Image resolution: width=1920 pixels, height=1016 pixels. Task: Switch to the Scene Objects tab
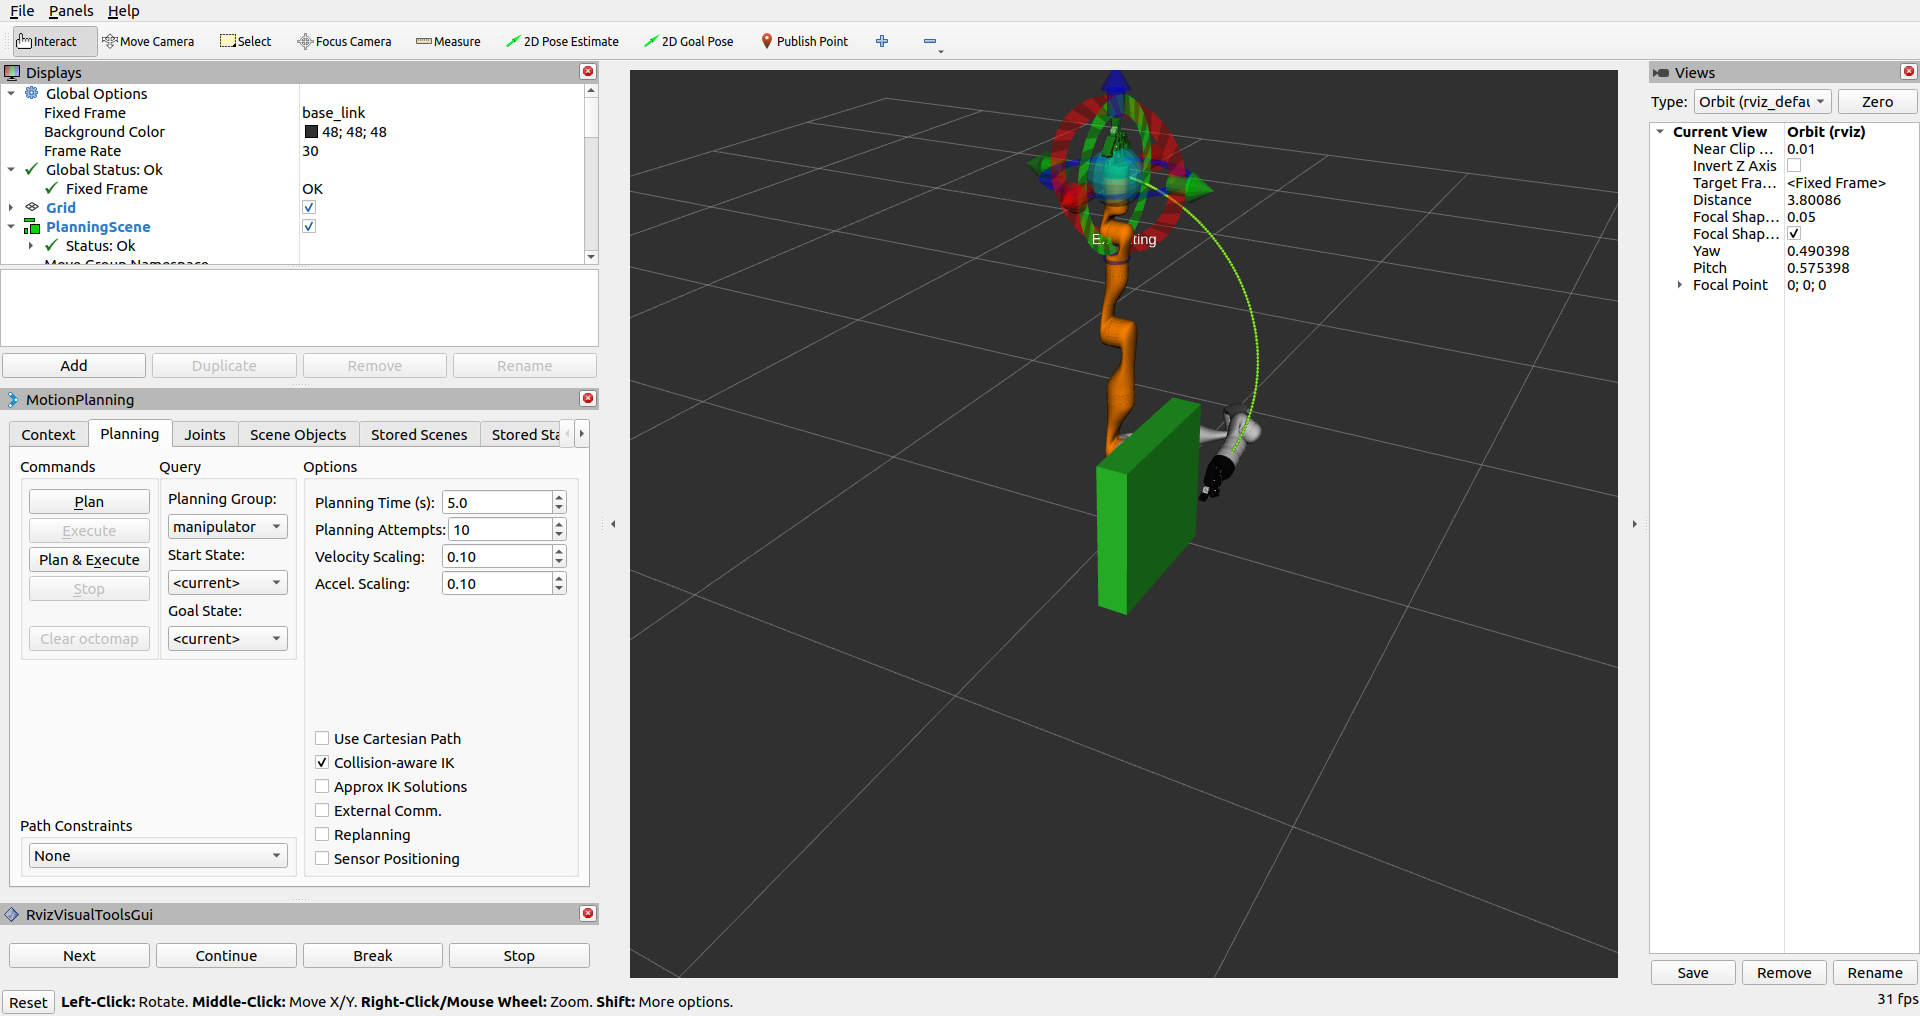point(298,434)
